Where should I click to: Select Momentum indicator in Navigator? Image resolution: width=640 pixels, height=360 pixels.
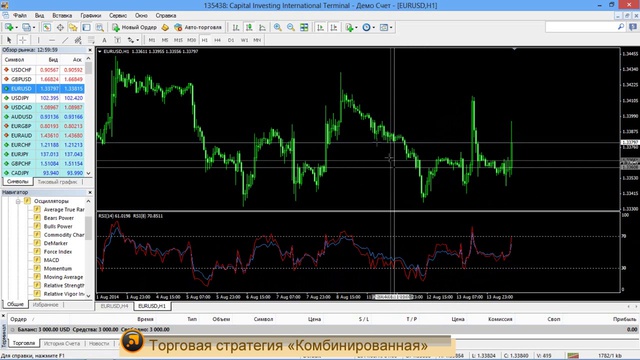point(58,269)
